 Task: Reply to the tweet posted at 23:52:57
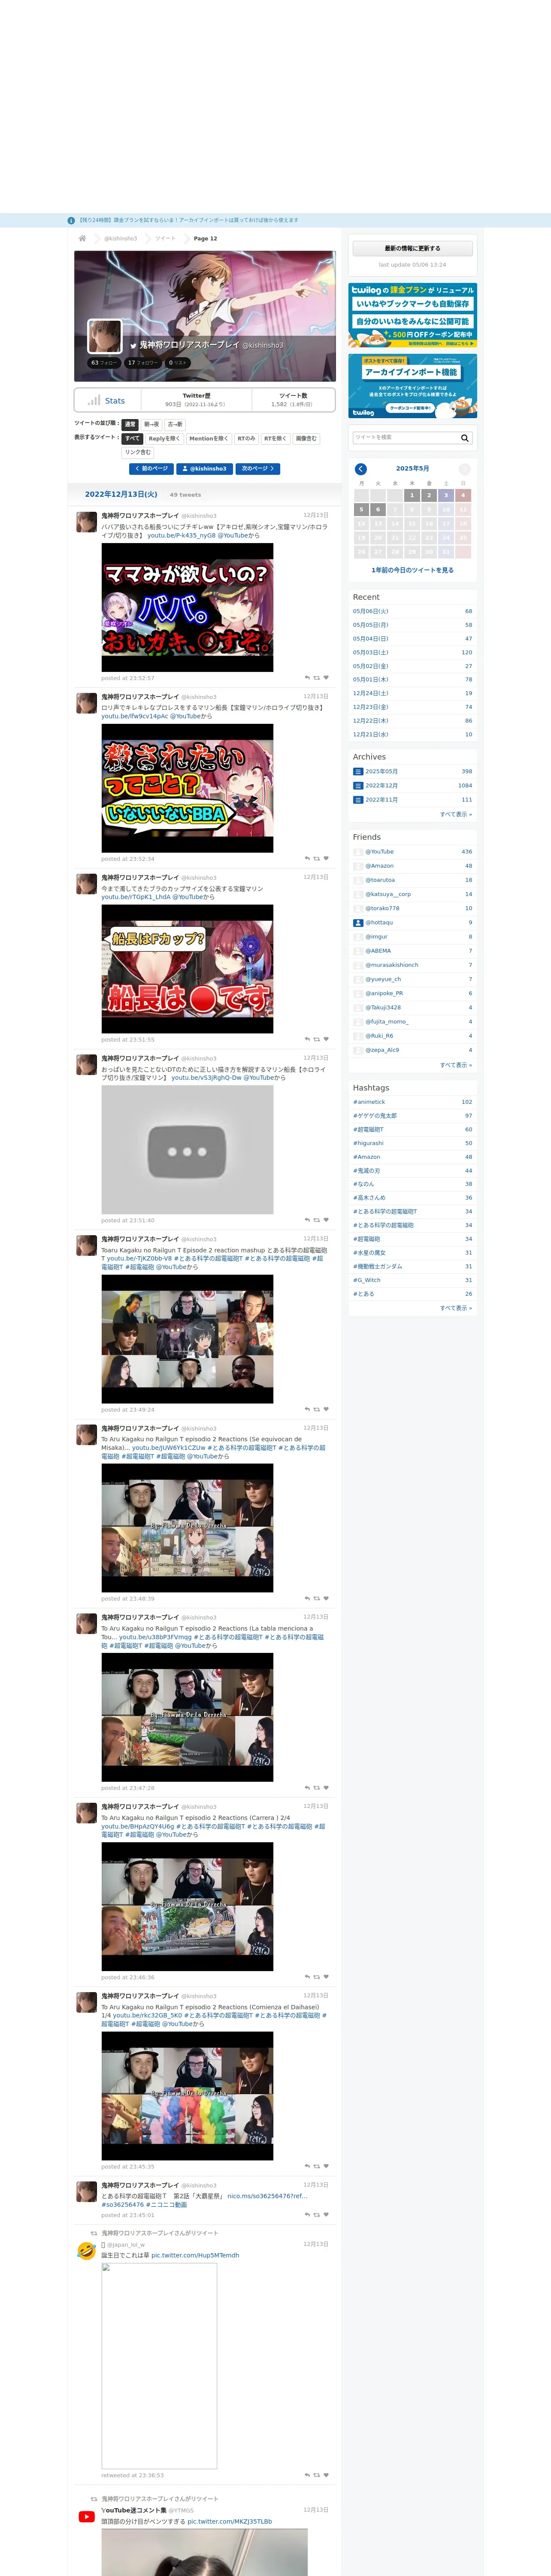coord(307,678)
